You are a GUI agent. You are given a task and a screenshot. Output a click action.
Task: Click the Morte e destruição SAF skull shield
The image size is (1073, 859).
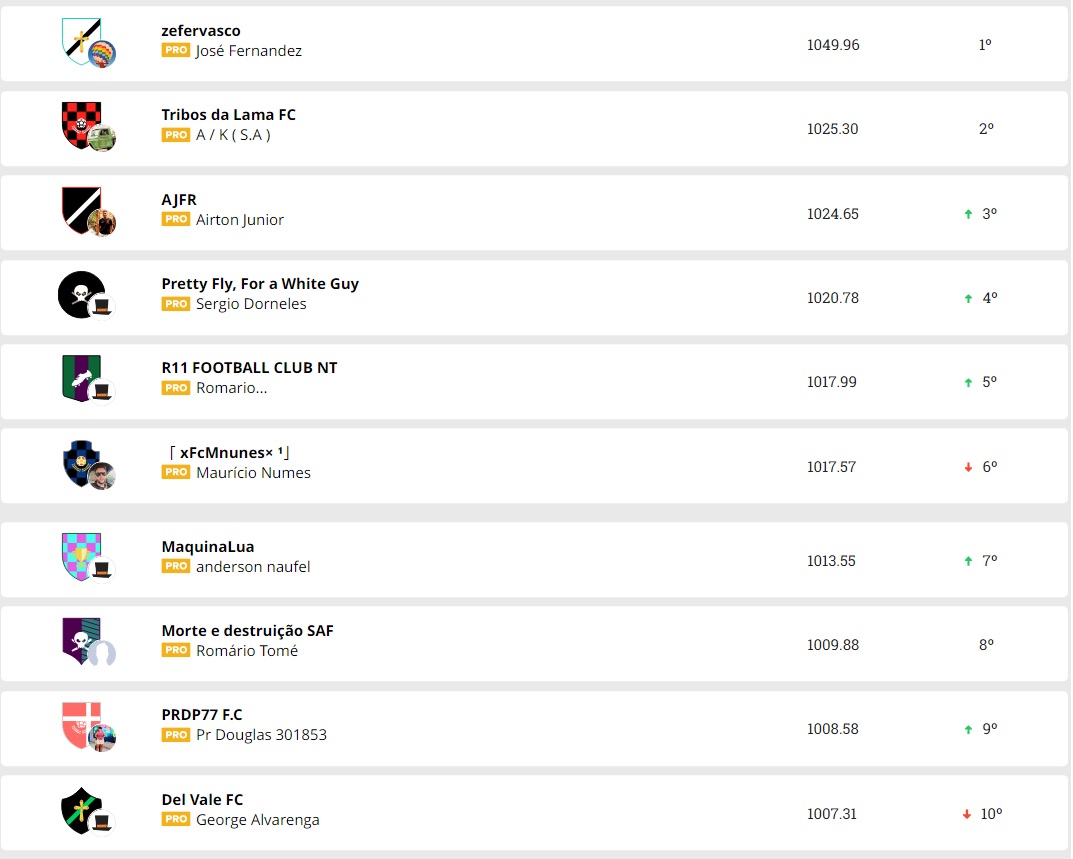point(78,640)
